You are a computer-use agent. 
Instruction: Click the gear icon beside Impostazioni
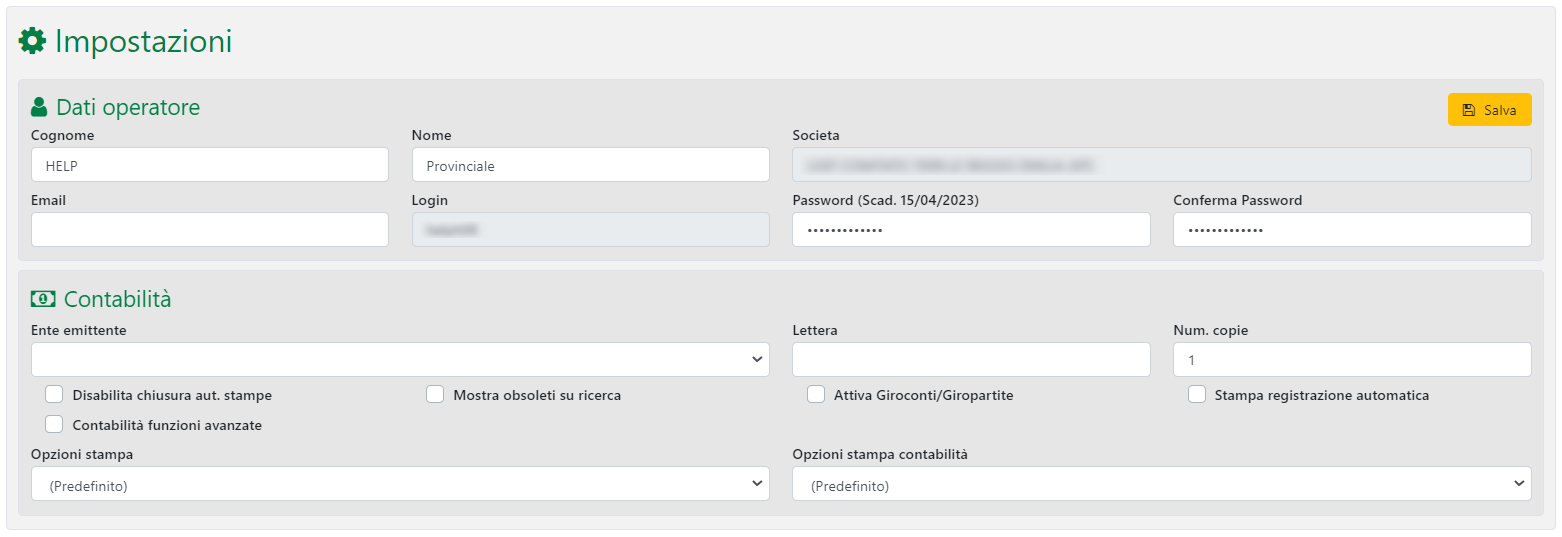32,41
